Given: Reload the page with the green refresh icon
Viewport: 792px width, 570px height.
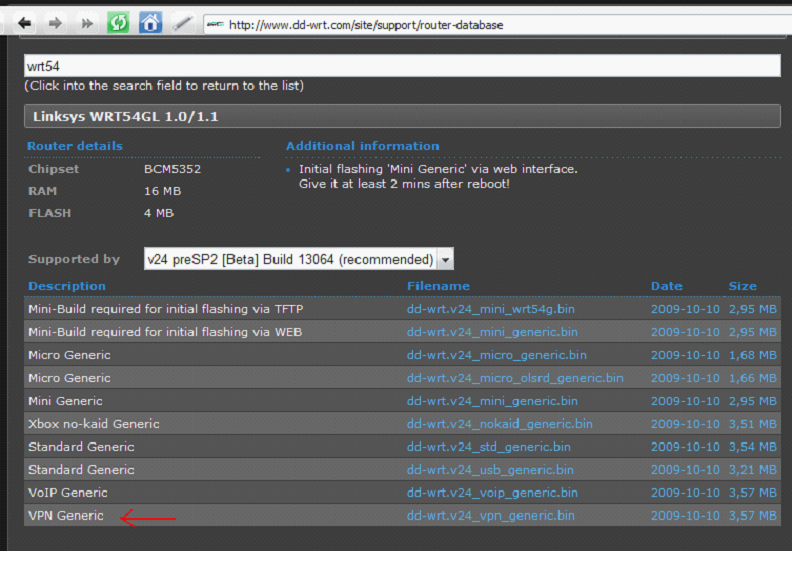Looking at the screenshot, I should coord(118,23).
